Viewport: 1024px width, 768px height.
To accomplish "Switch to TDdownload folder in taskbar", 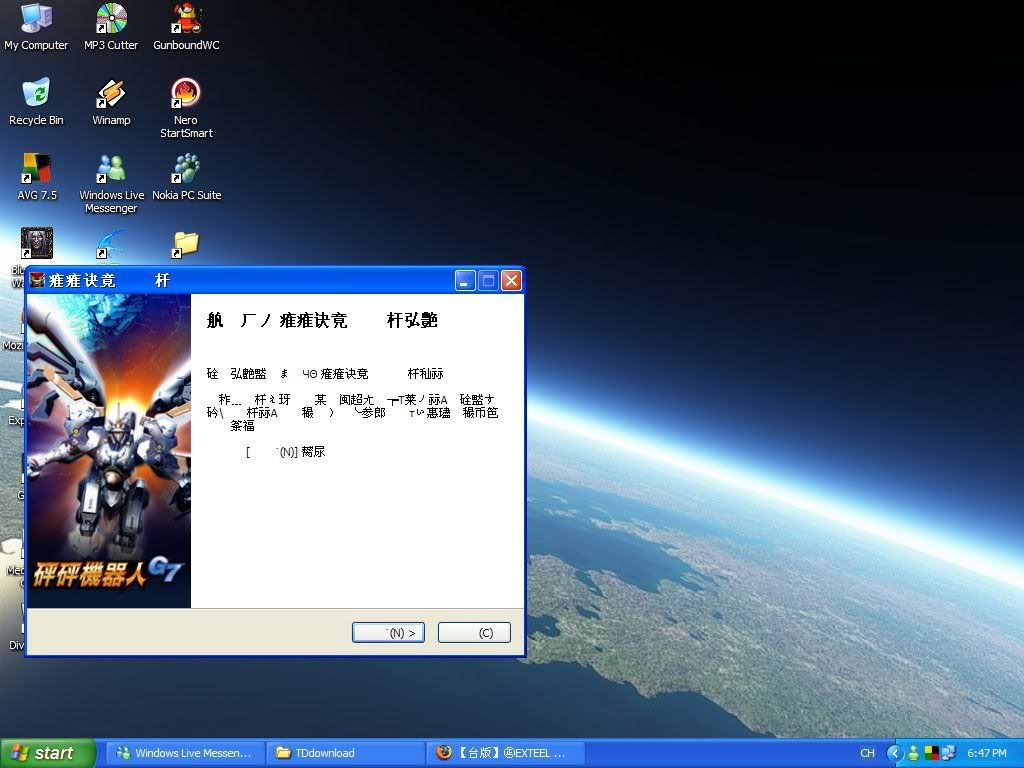I will [x=346, y=753].
